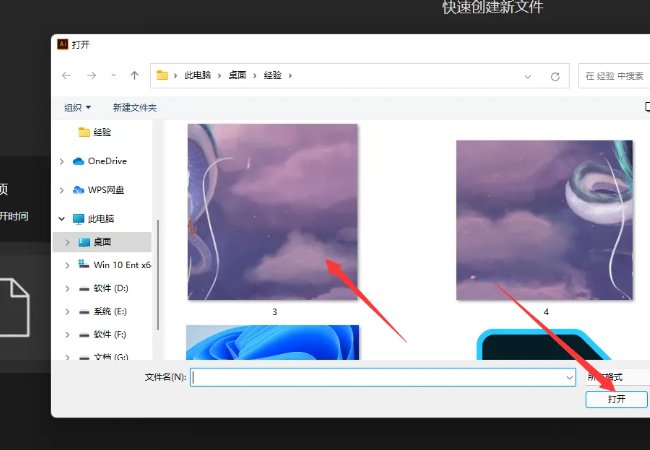Click new file page icon in Illustrator window
The image size is (650, 450).
15,308
